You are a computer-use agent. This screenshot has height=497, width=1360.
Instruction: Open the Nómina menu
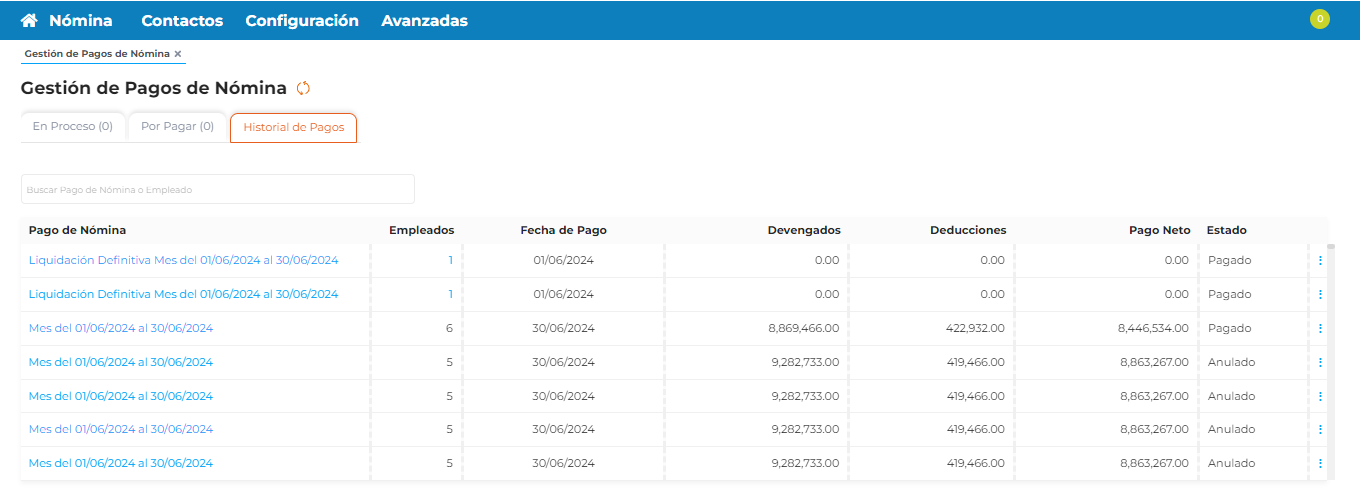[x=80, y=20]
